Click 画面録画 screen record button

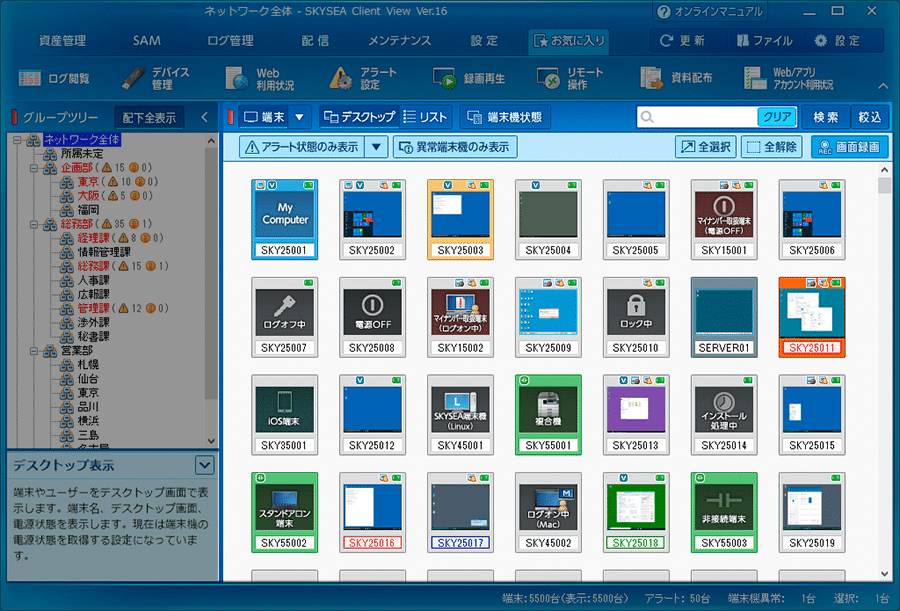pos(849,147)
